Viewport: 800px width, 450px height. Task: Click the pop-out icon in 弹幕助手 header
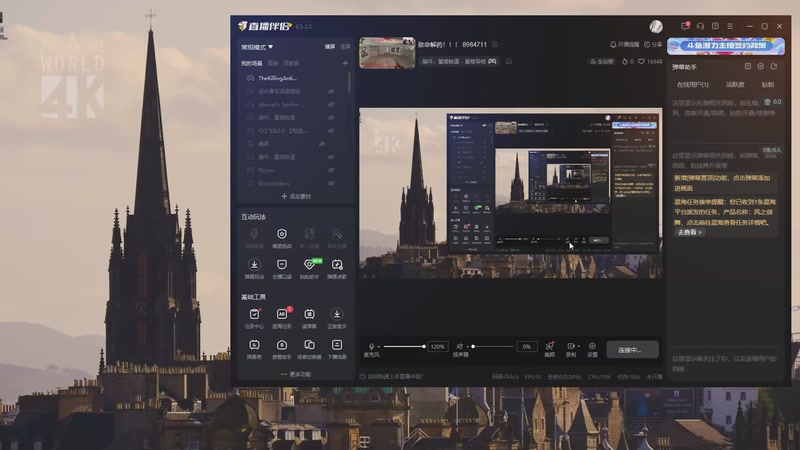[774, 66]
